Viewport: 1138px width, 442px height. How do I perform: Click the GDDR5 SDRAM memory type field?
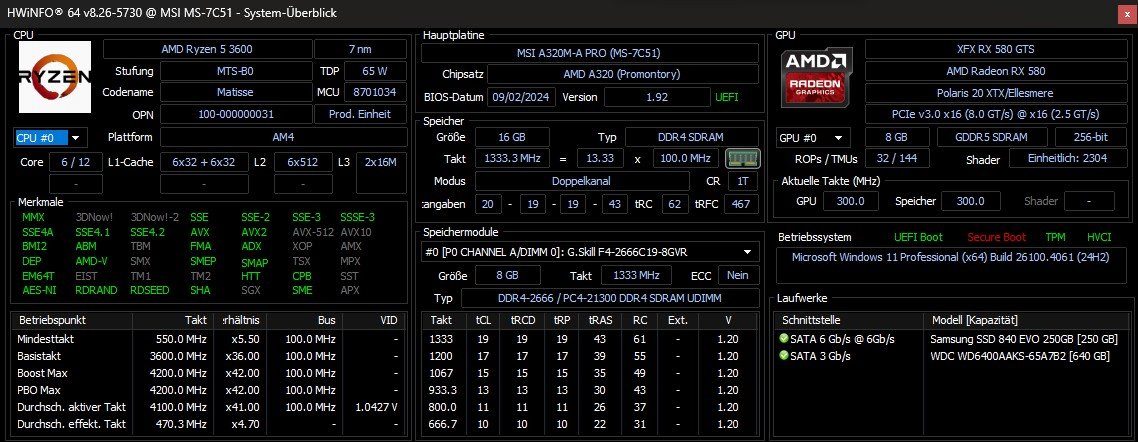(x=992, y=137)
